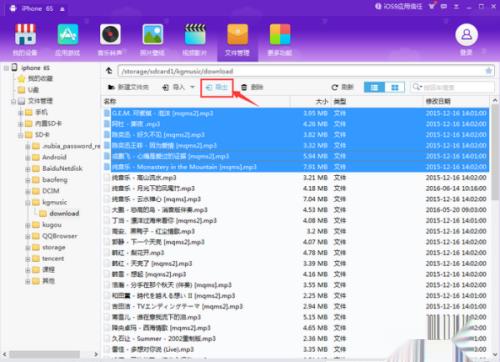This screenshot has width=500, height=362.
Task: Expand the Android folder node
Action: (28, 158)
